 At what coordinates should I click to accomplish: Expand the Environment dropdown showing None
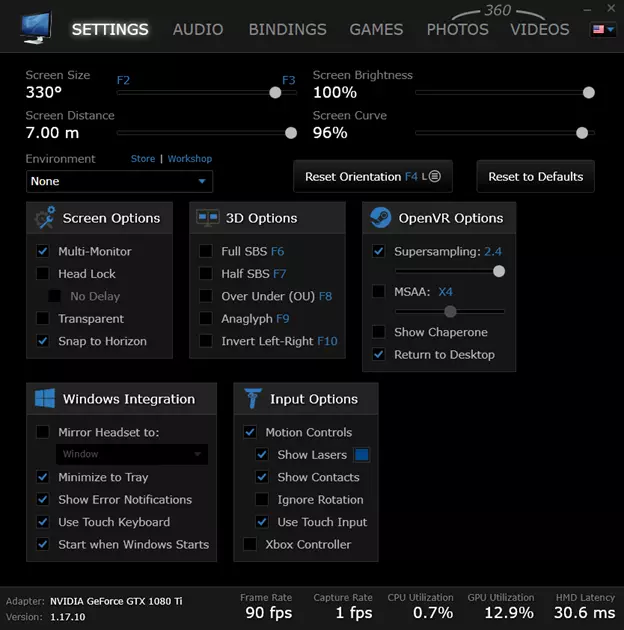(119, 181)
